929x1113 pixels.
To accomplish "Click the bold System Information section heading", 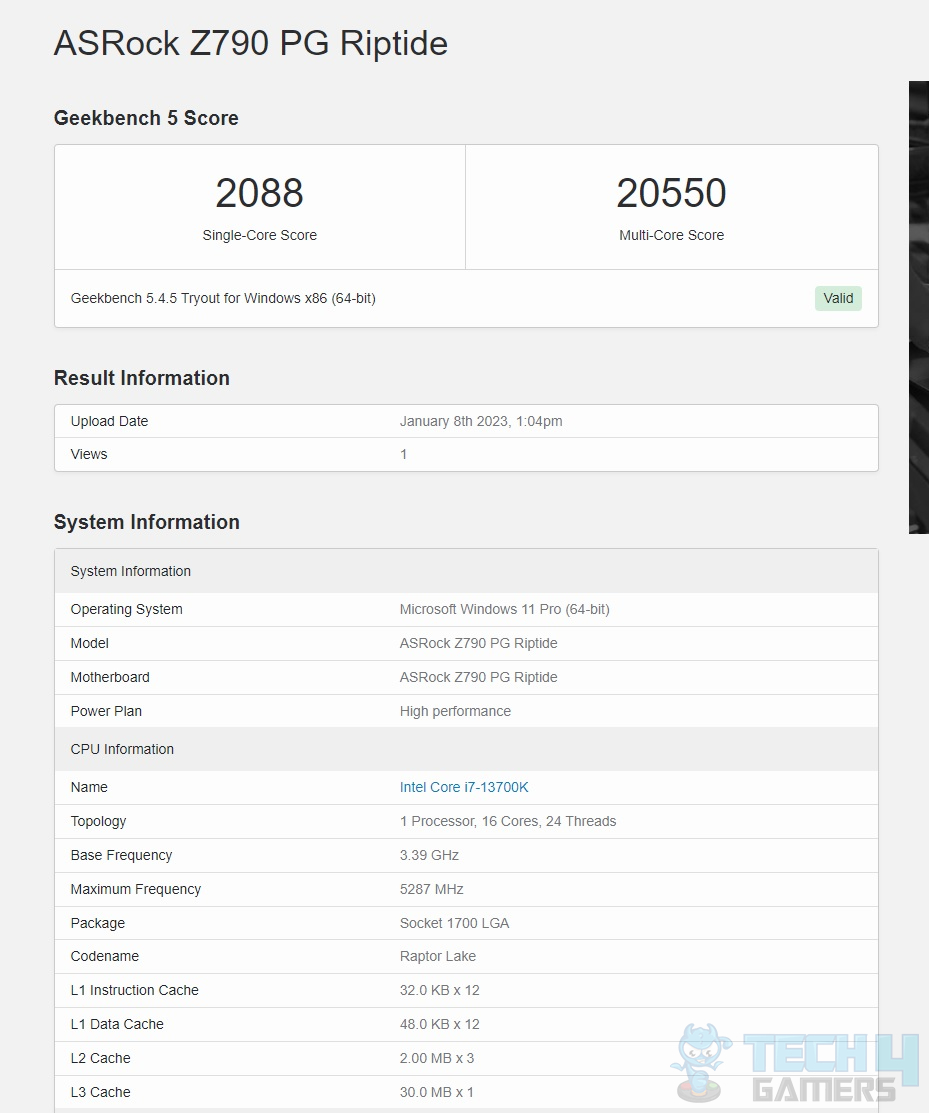I will (147, 522).
